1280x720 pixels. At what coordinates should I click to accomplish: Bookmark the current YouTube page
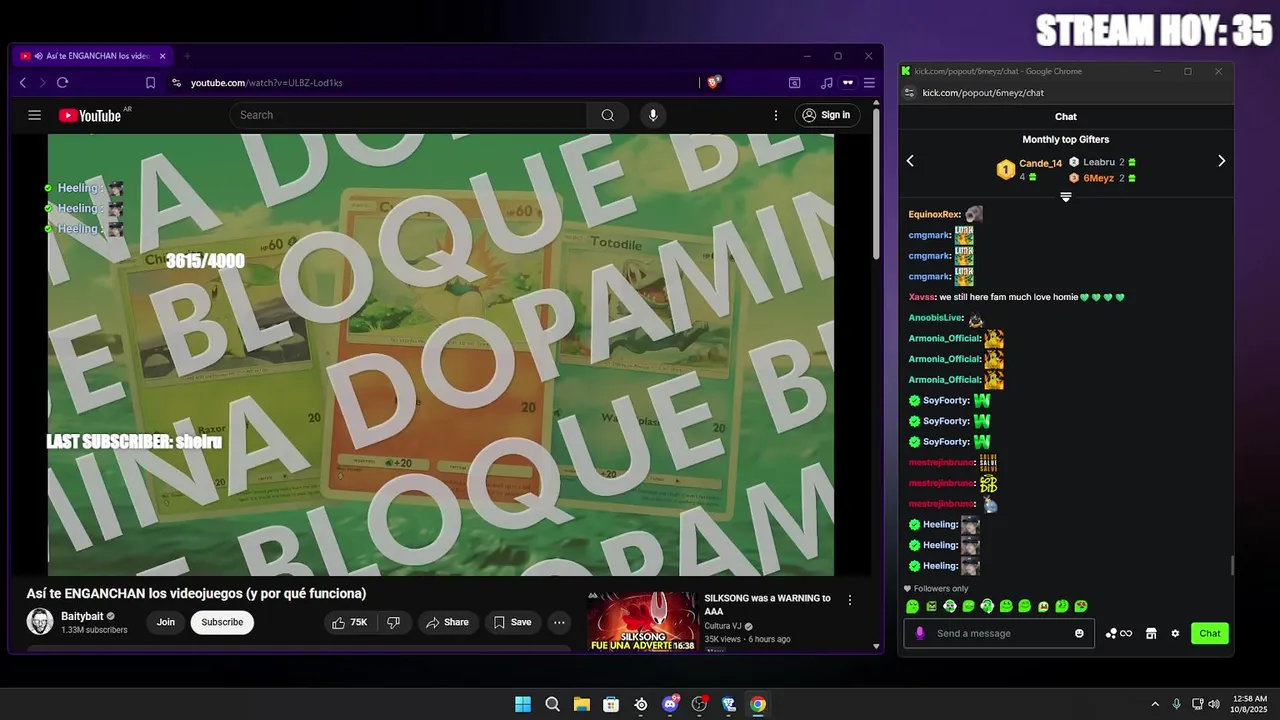[150, 83]
